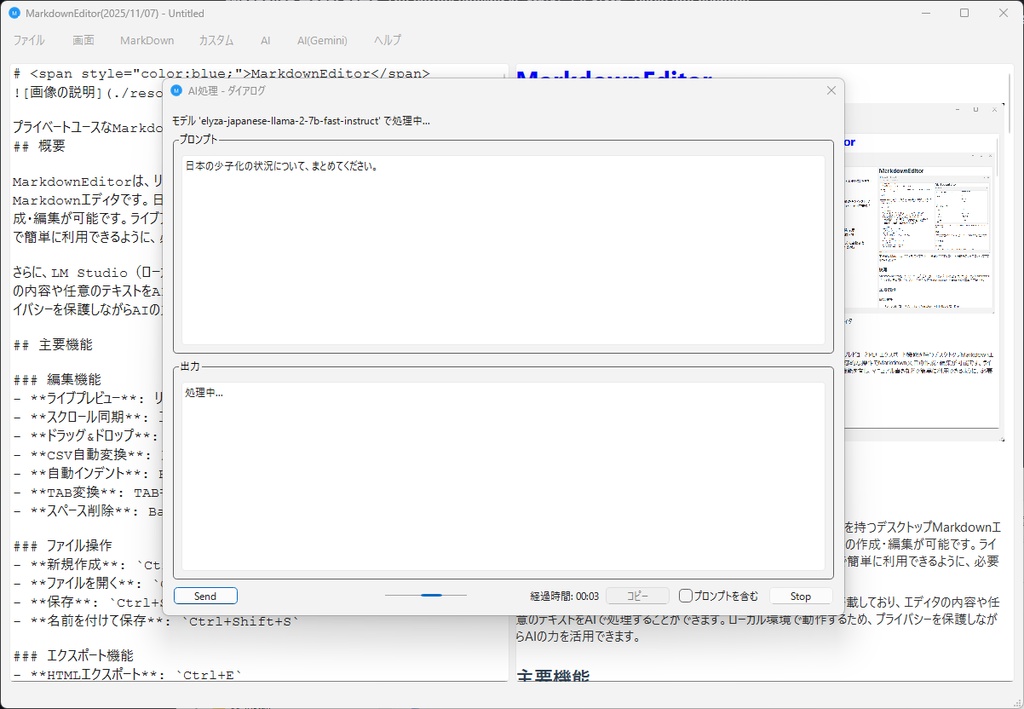Viewport: 1024px width, 709px height.
Task: Open the ファイル menu
Action: pos(29,40)
